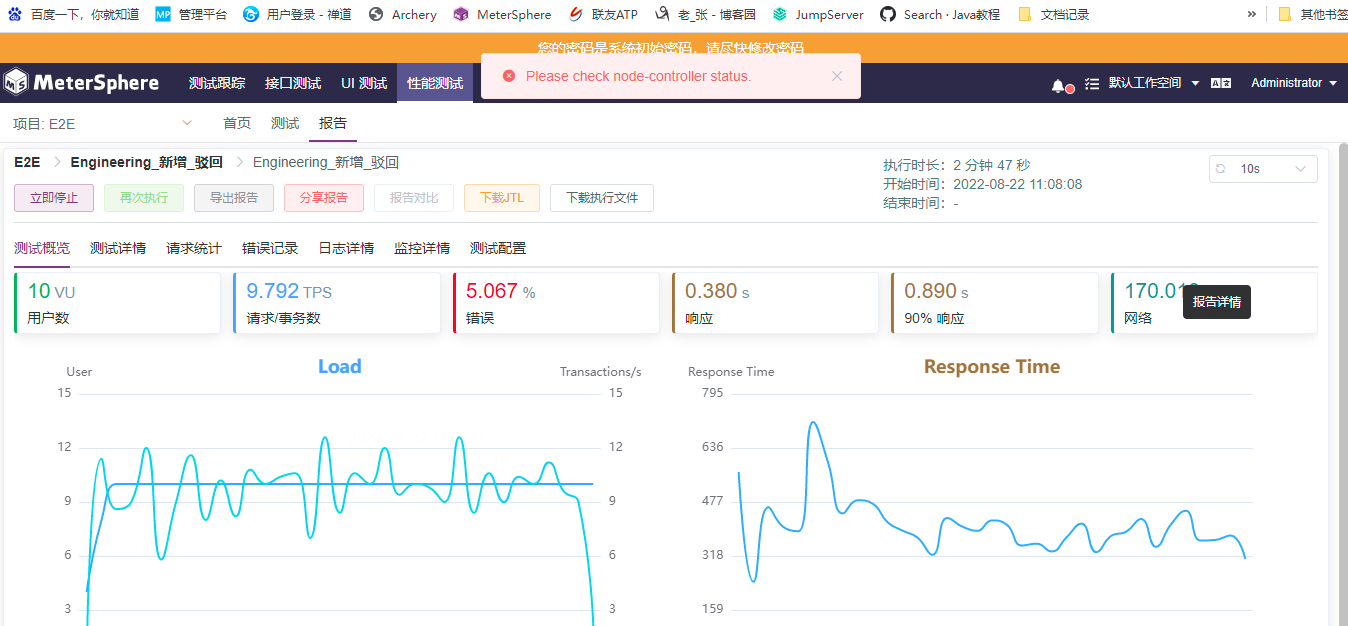Click 下载JTL button
The image size is (1348, 626).
point(502,198)
